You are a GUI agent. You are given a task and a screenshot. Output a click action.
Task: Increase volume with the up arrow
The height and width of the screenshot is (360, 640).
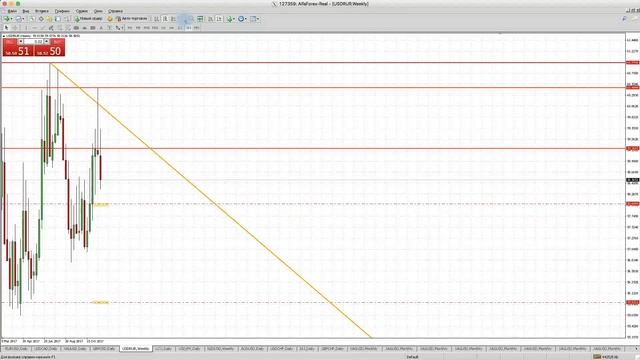(47, 42)
